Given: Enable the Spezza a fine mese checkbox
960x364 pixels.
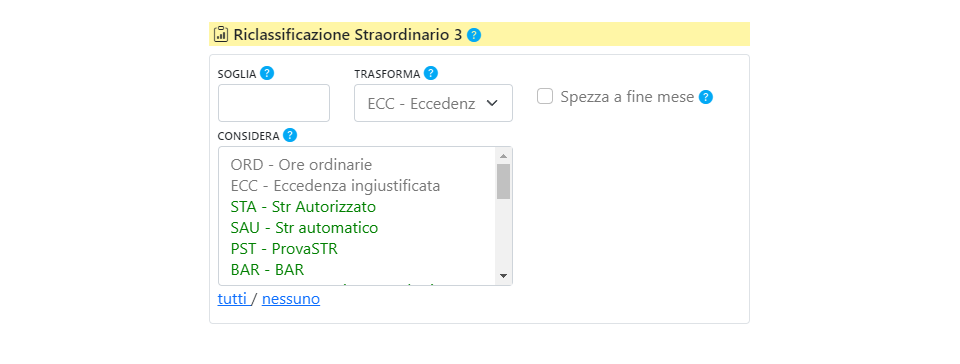Looking at the screenshot, I should (x=545, y=96).
